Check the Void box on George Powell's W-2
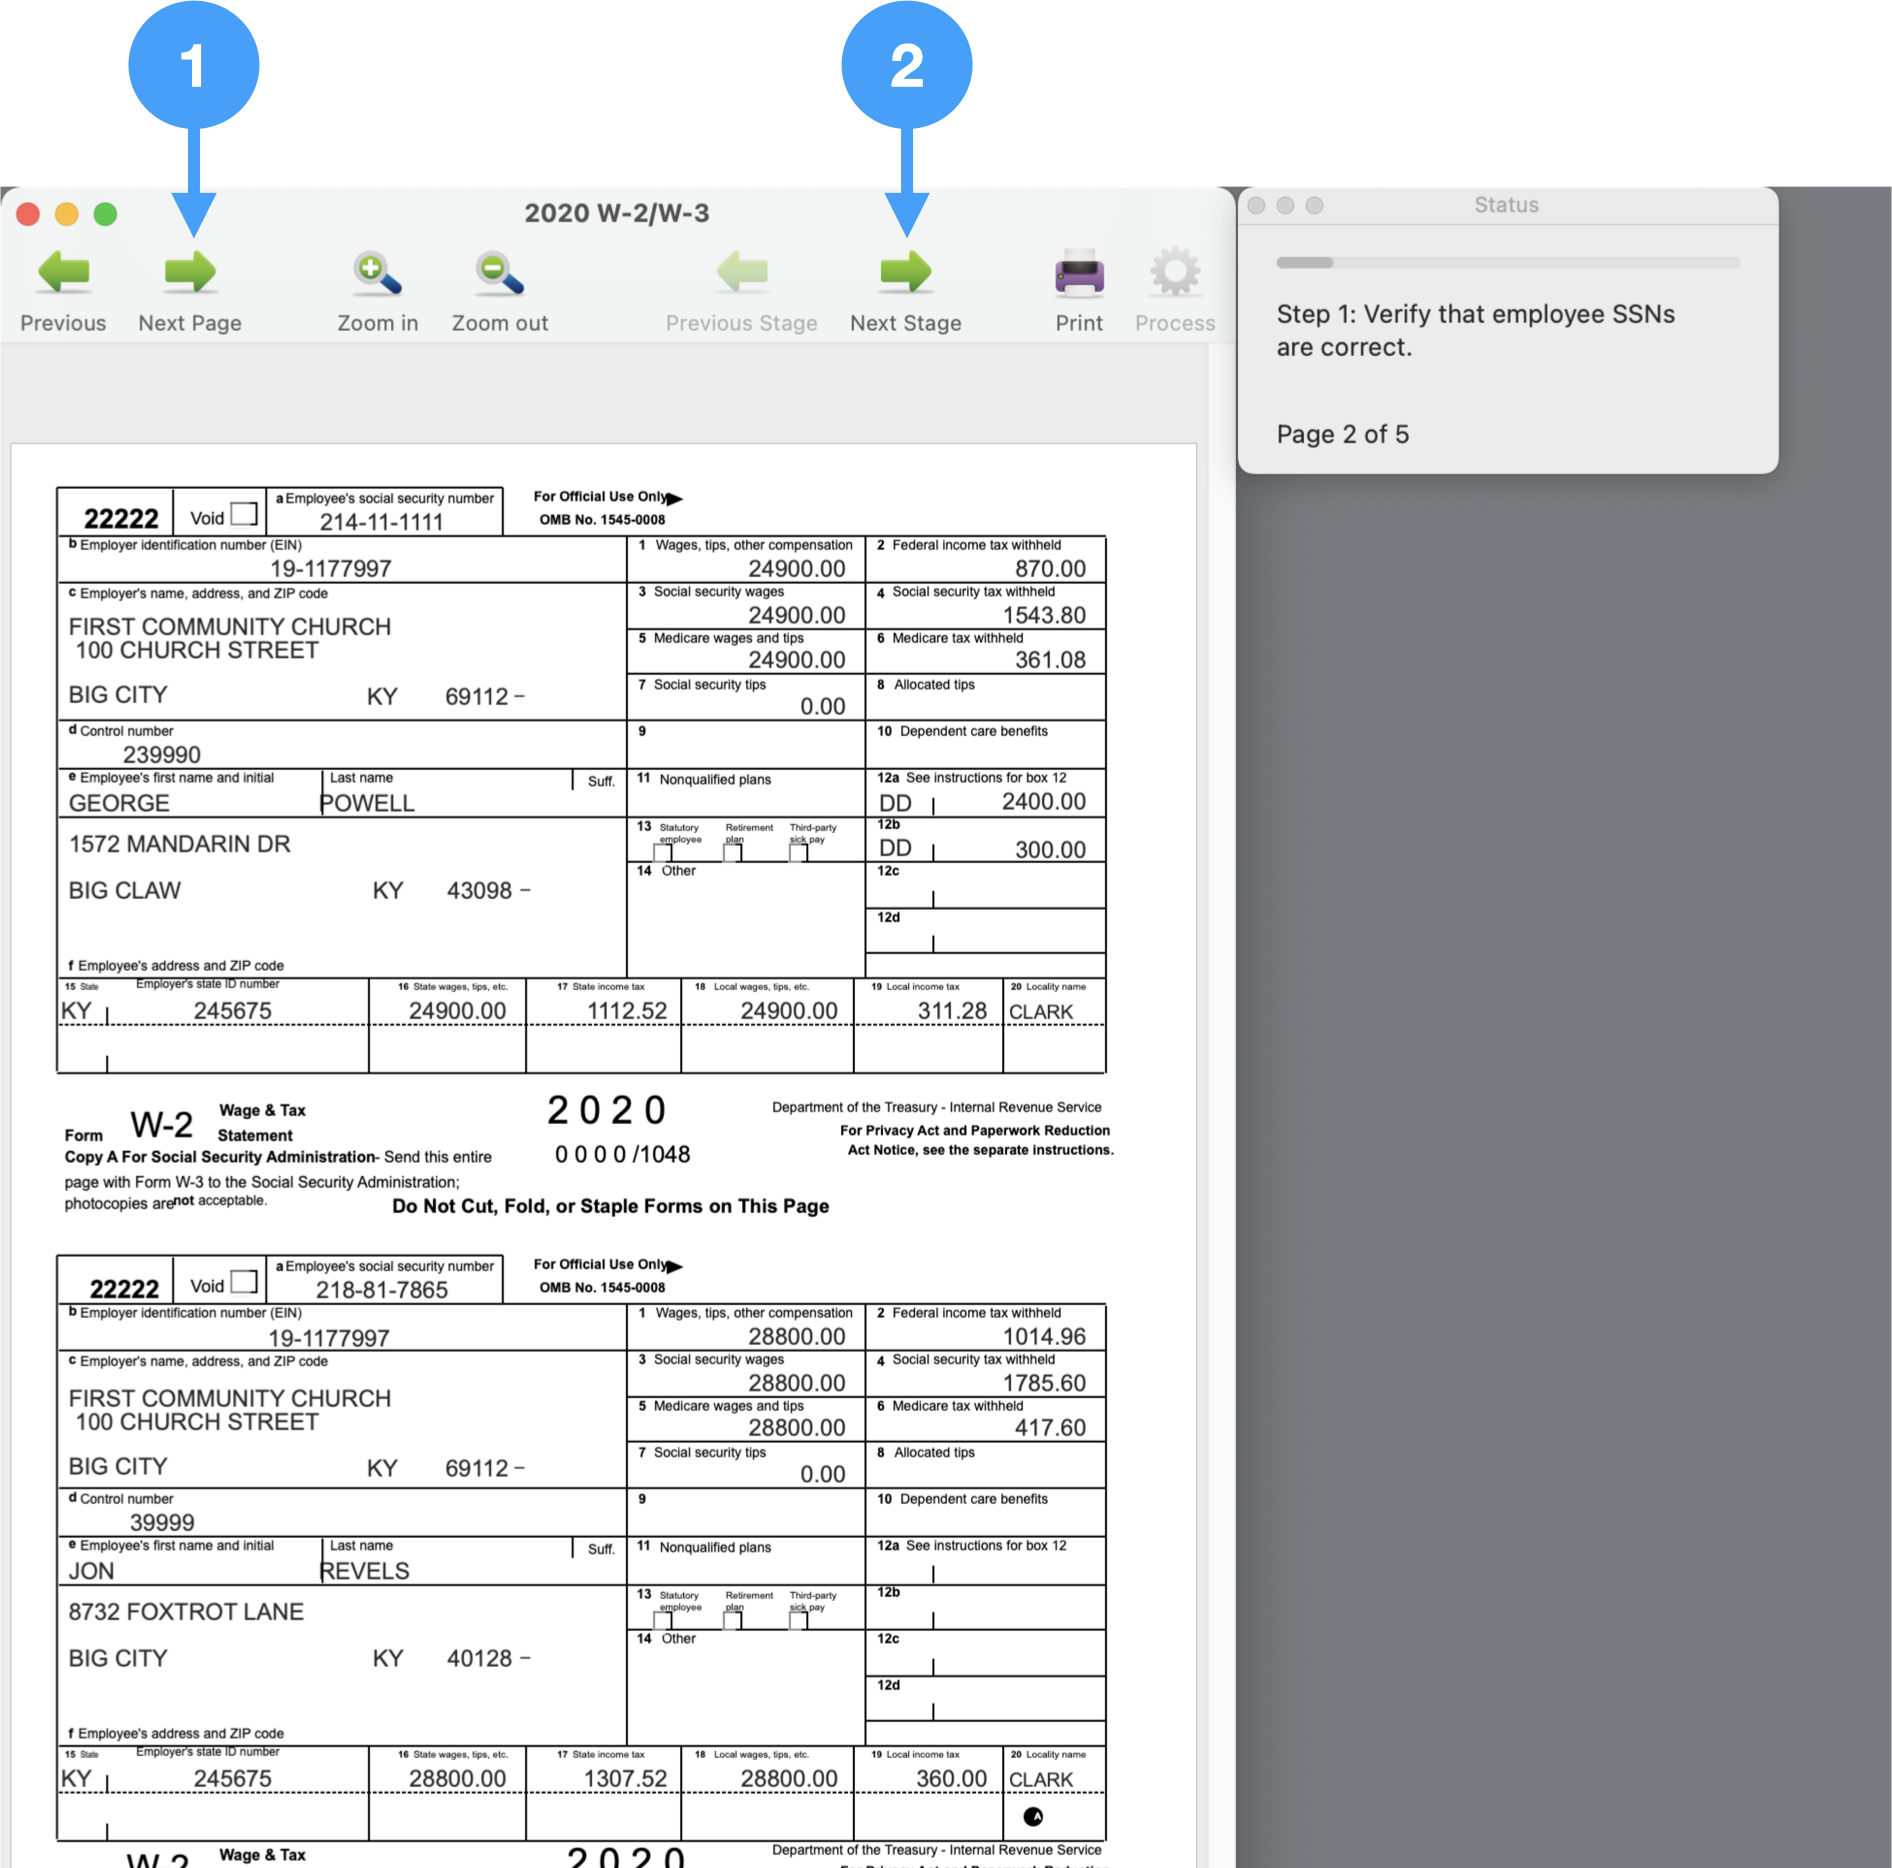 pos(244,514)
